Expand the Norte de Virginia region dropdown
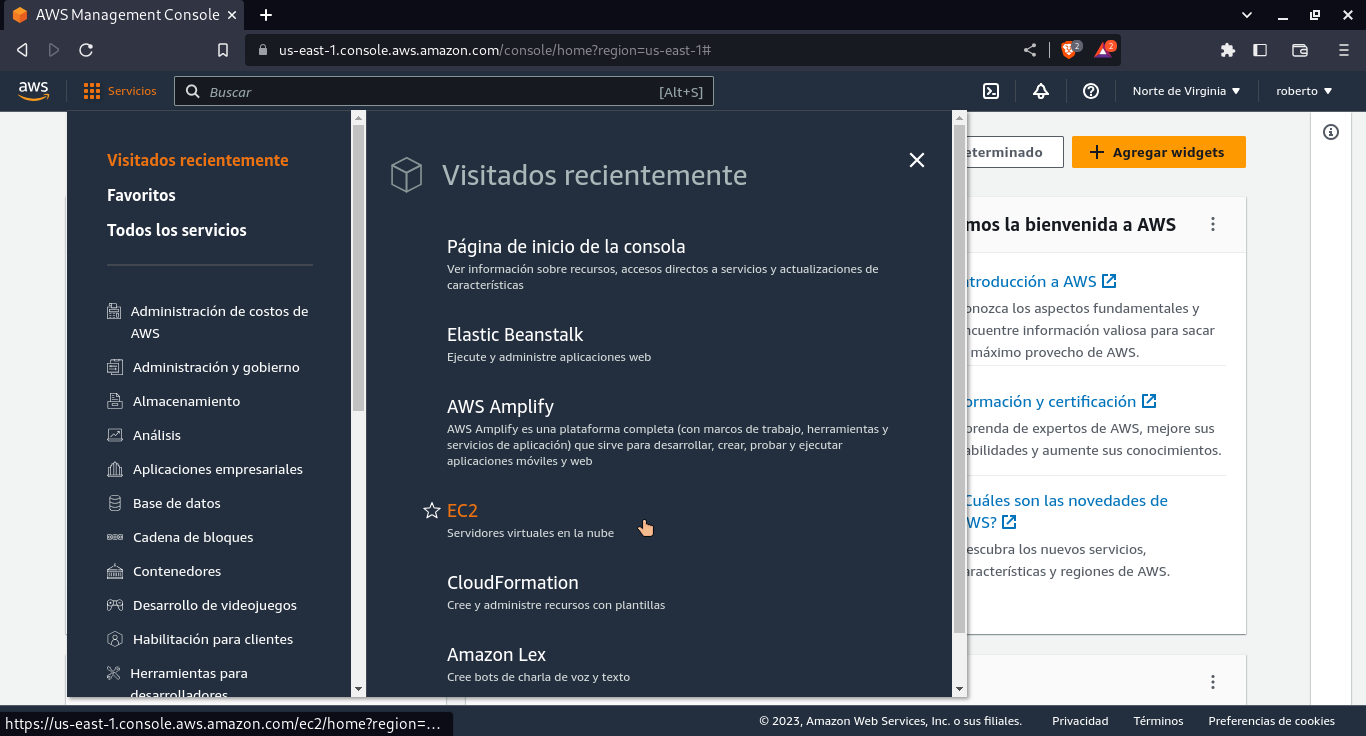 point(1186,91)
